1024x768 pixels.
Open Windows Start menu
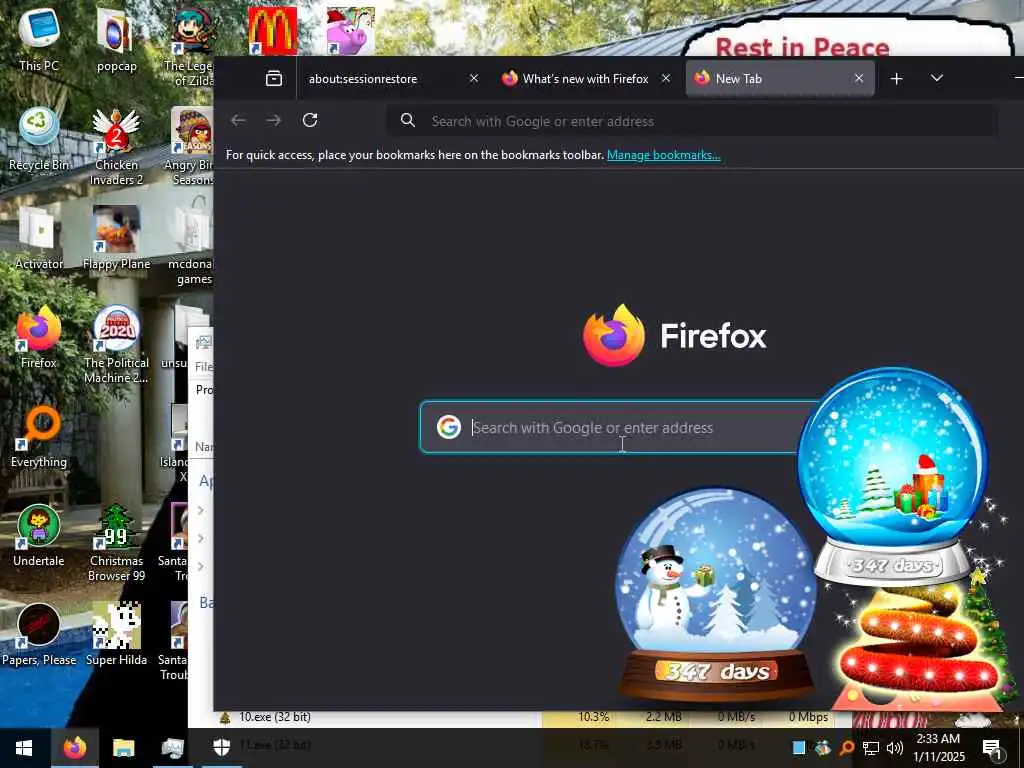(x=24, y=748)
